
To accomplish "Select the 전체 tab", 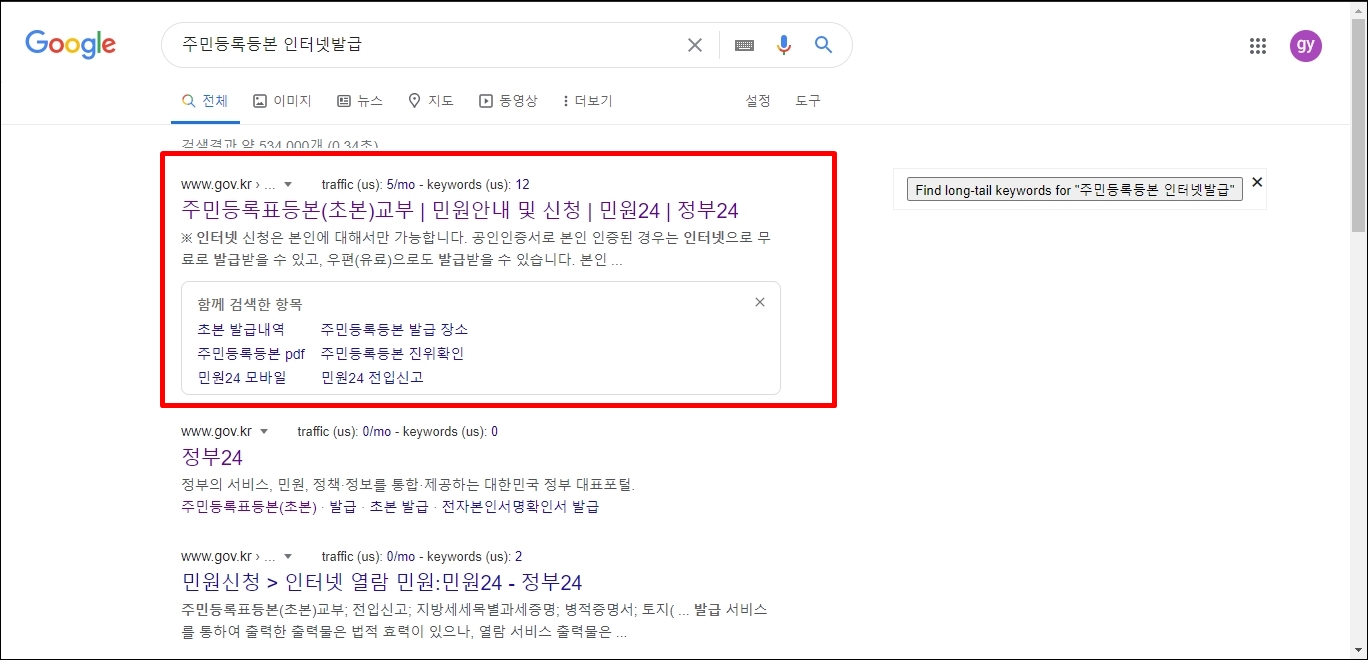I will [x=204, y=101].
